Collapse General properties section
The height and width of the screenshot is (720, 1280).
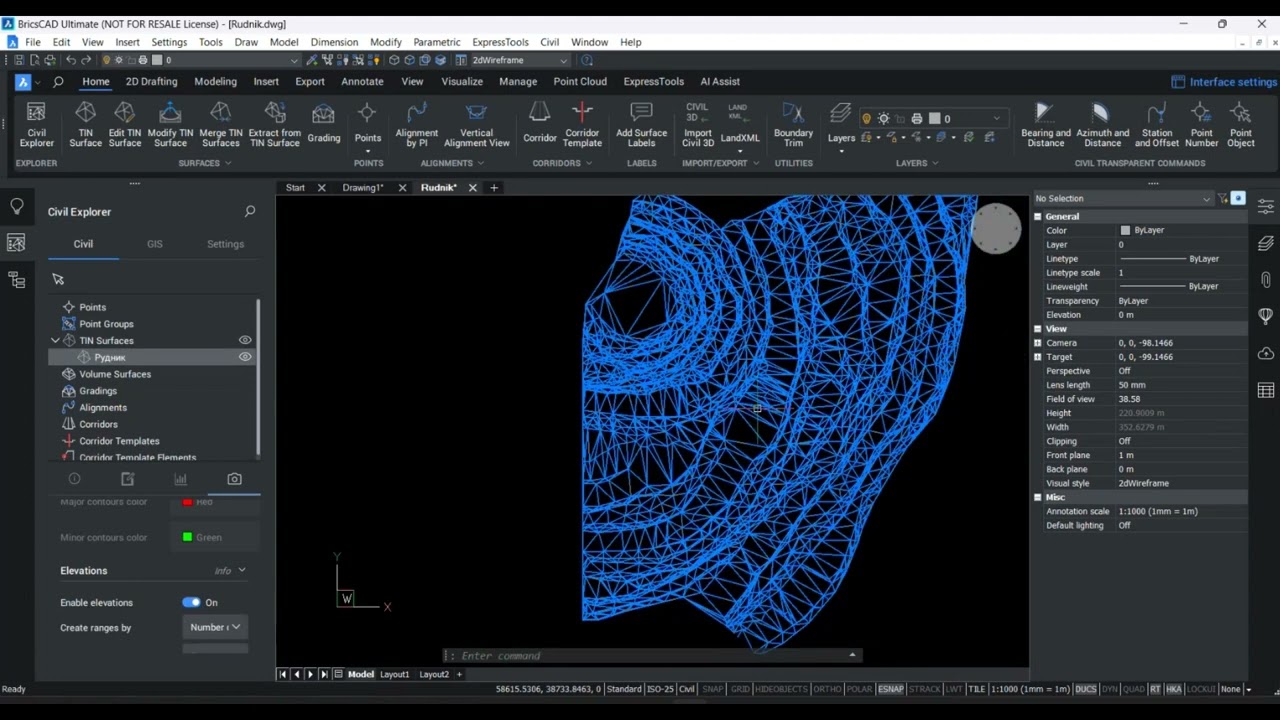click(1037, 216)
